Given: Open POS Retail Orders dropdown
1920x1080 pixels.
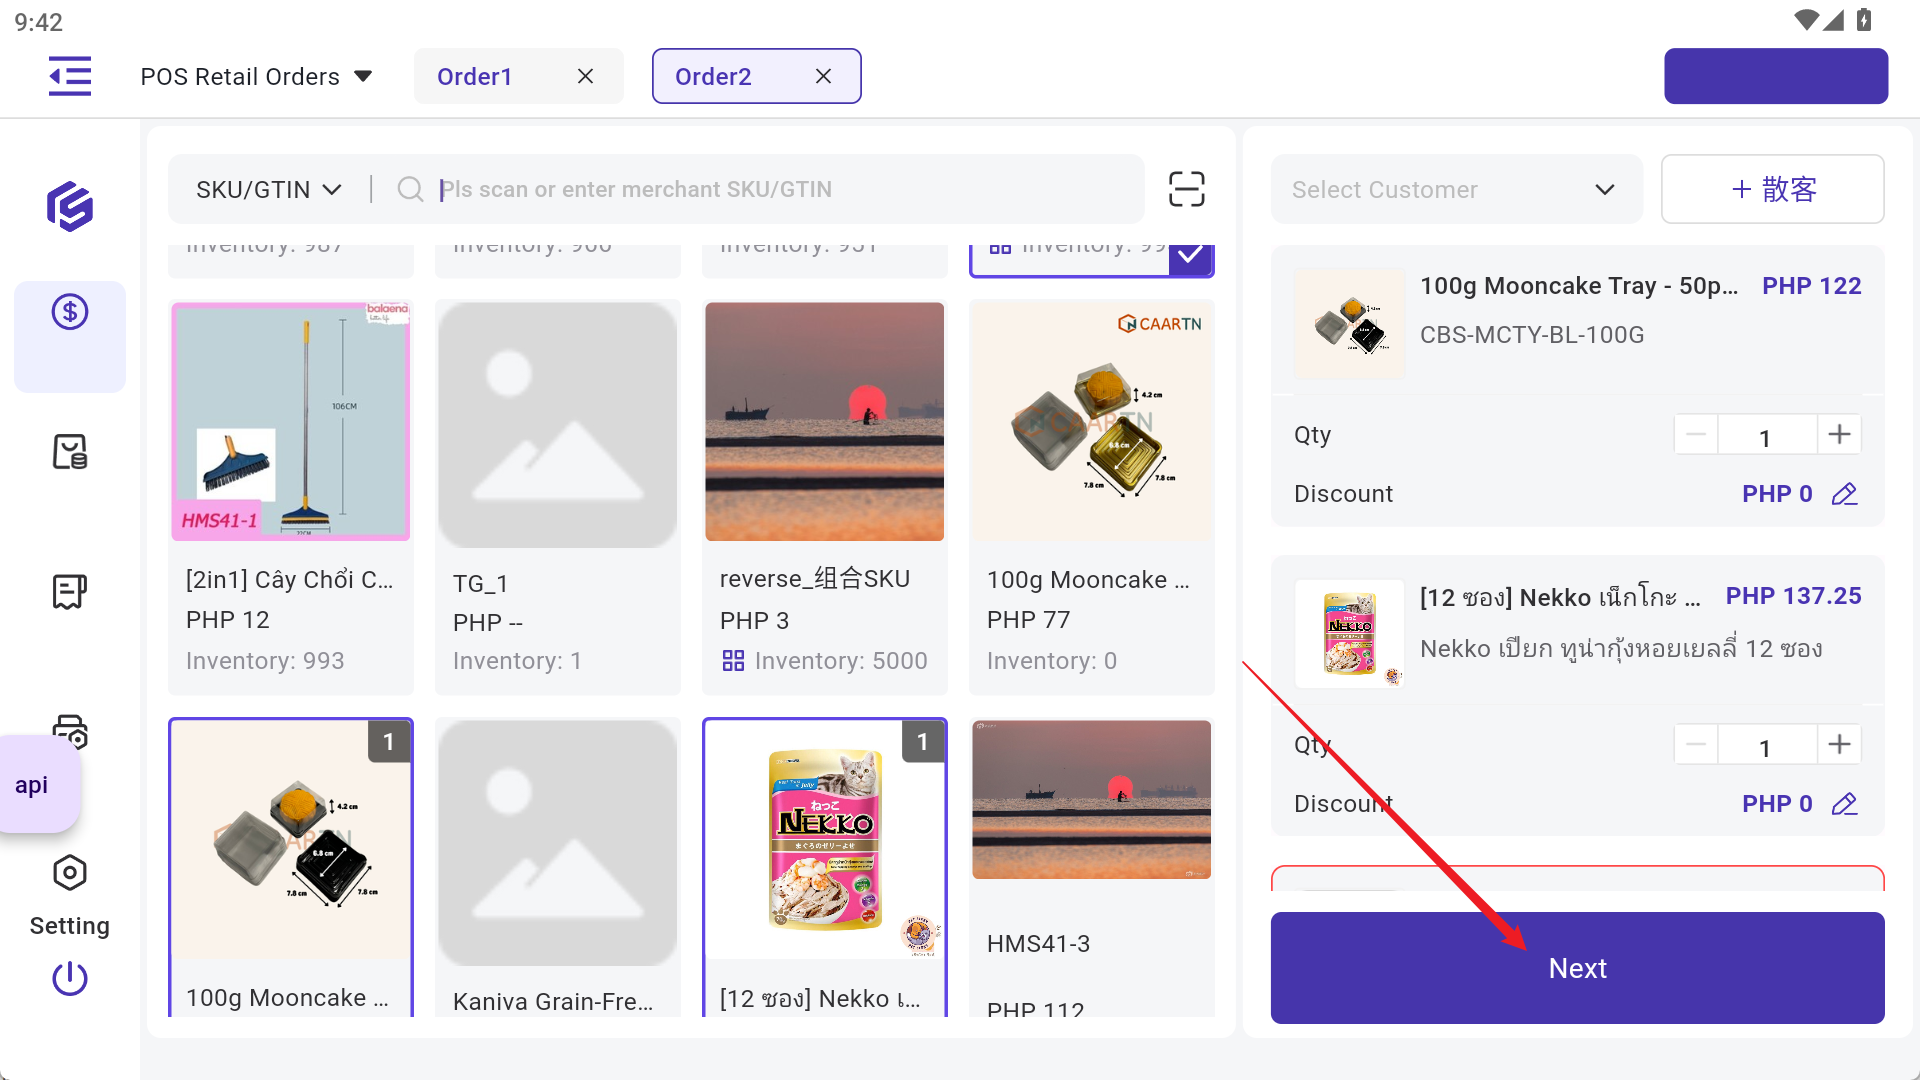Looking at the screenshot, I should [257, 76].
